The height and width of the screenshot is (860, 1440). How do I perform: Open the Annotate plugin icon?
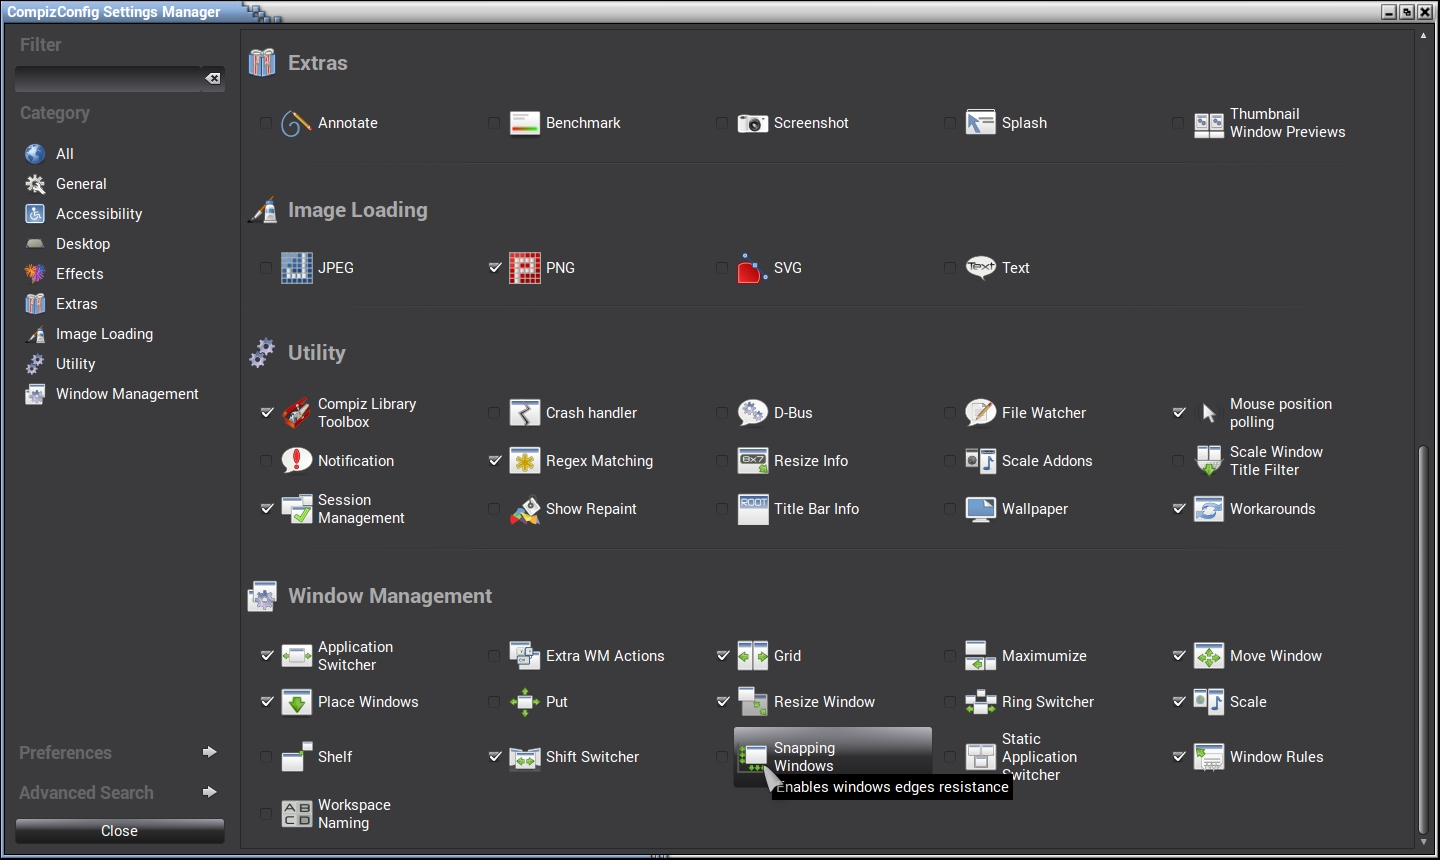296,123
